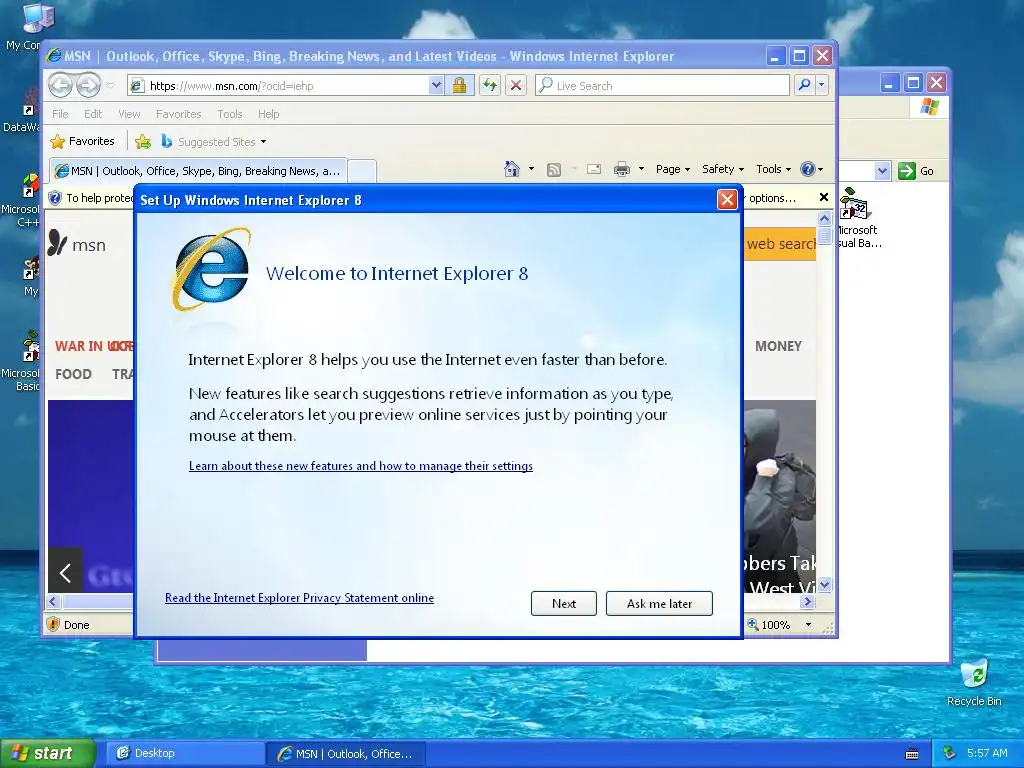
Task: Open the Help menu
Action: click(x=268, y=114)
